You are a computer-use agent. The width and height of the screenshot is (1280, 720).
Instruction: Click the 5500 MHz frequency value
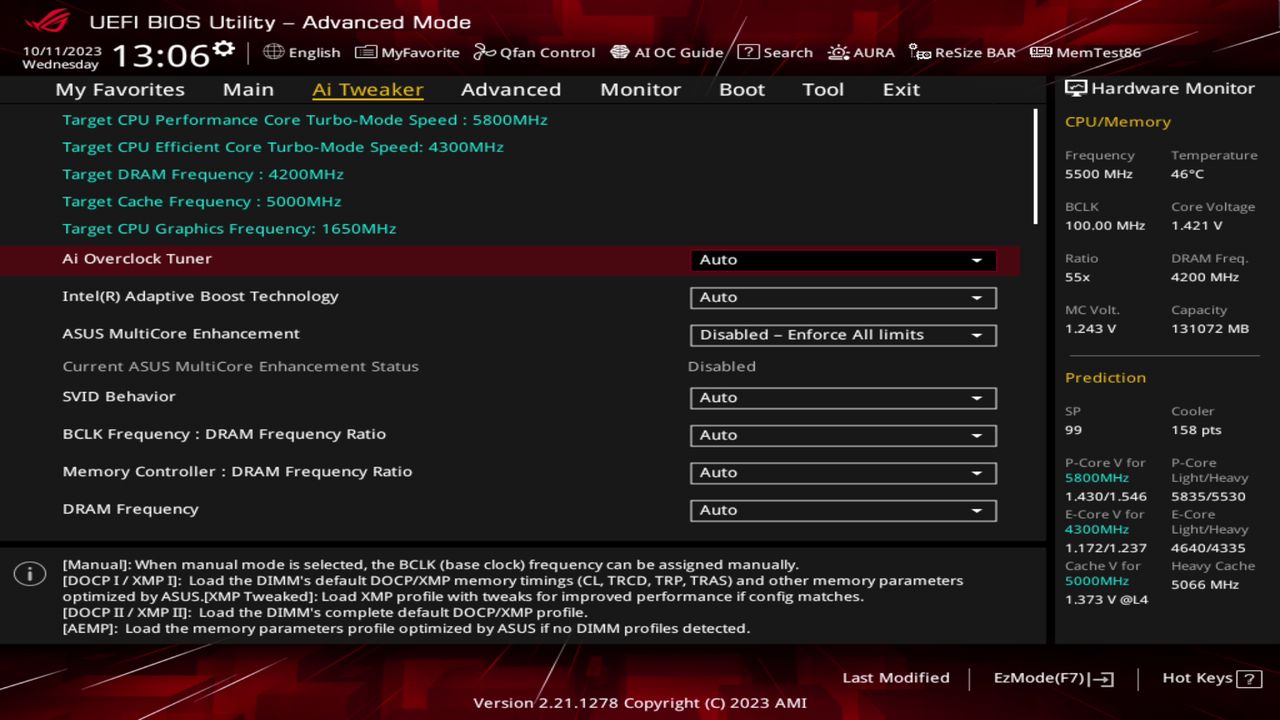1099,174
